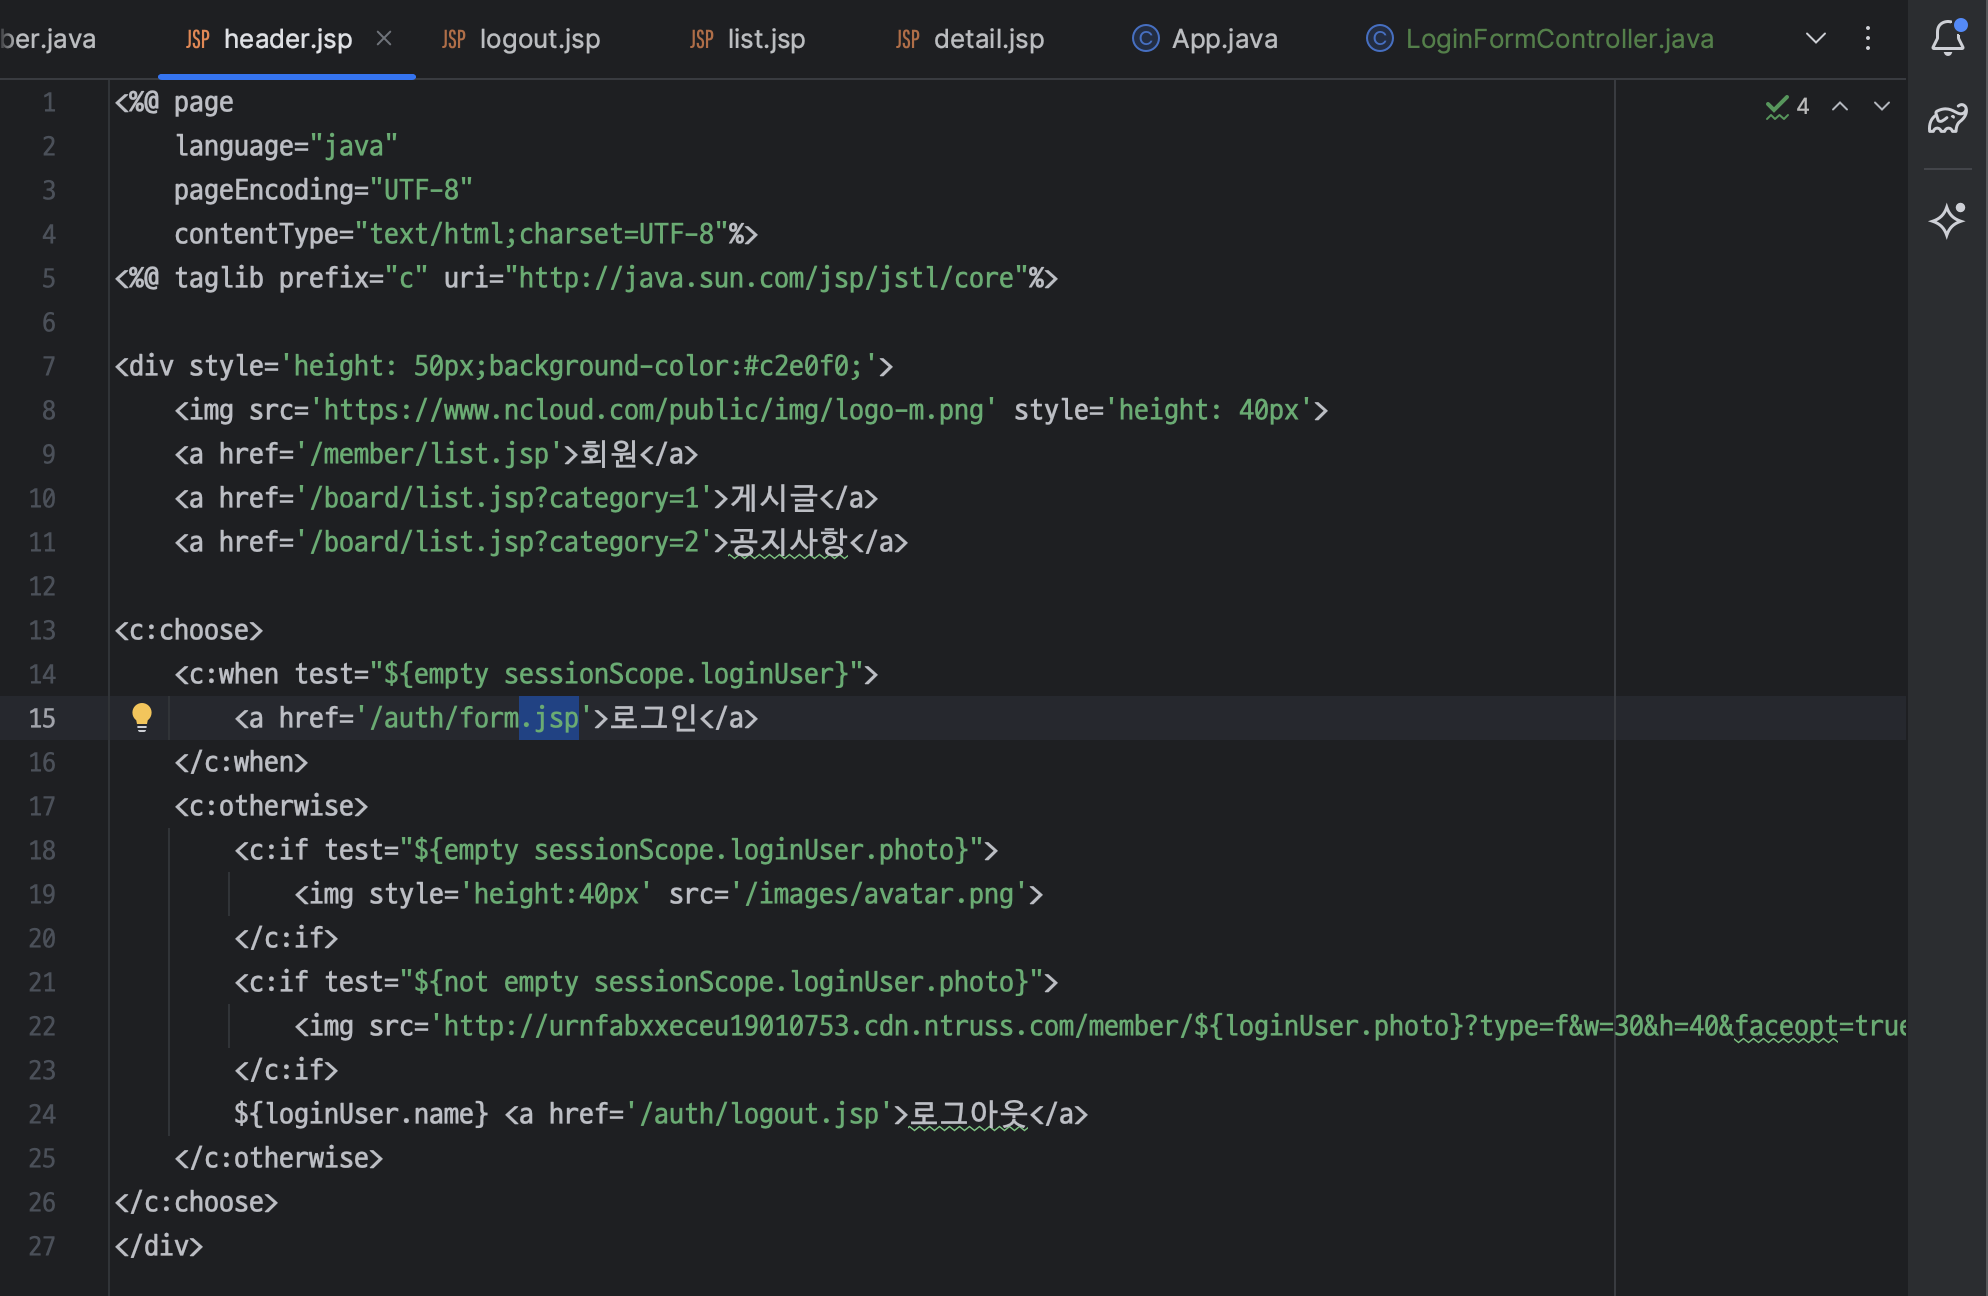Open the Gradle tool window icon
Screen dimensions: 1988x1296
tap(1947, 120)
